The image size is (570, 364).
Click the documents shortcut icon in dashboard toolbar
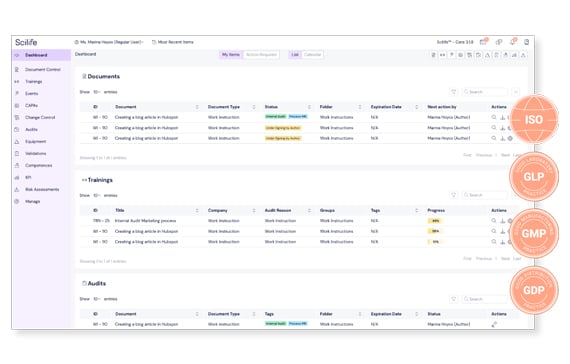point(433,55)
